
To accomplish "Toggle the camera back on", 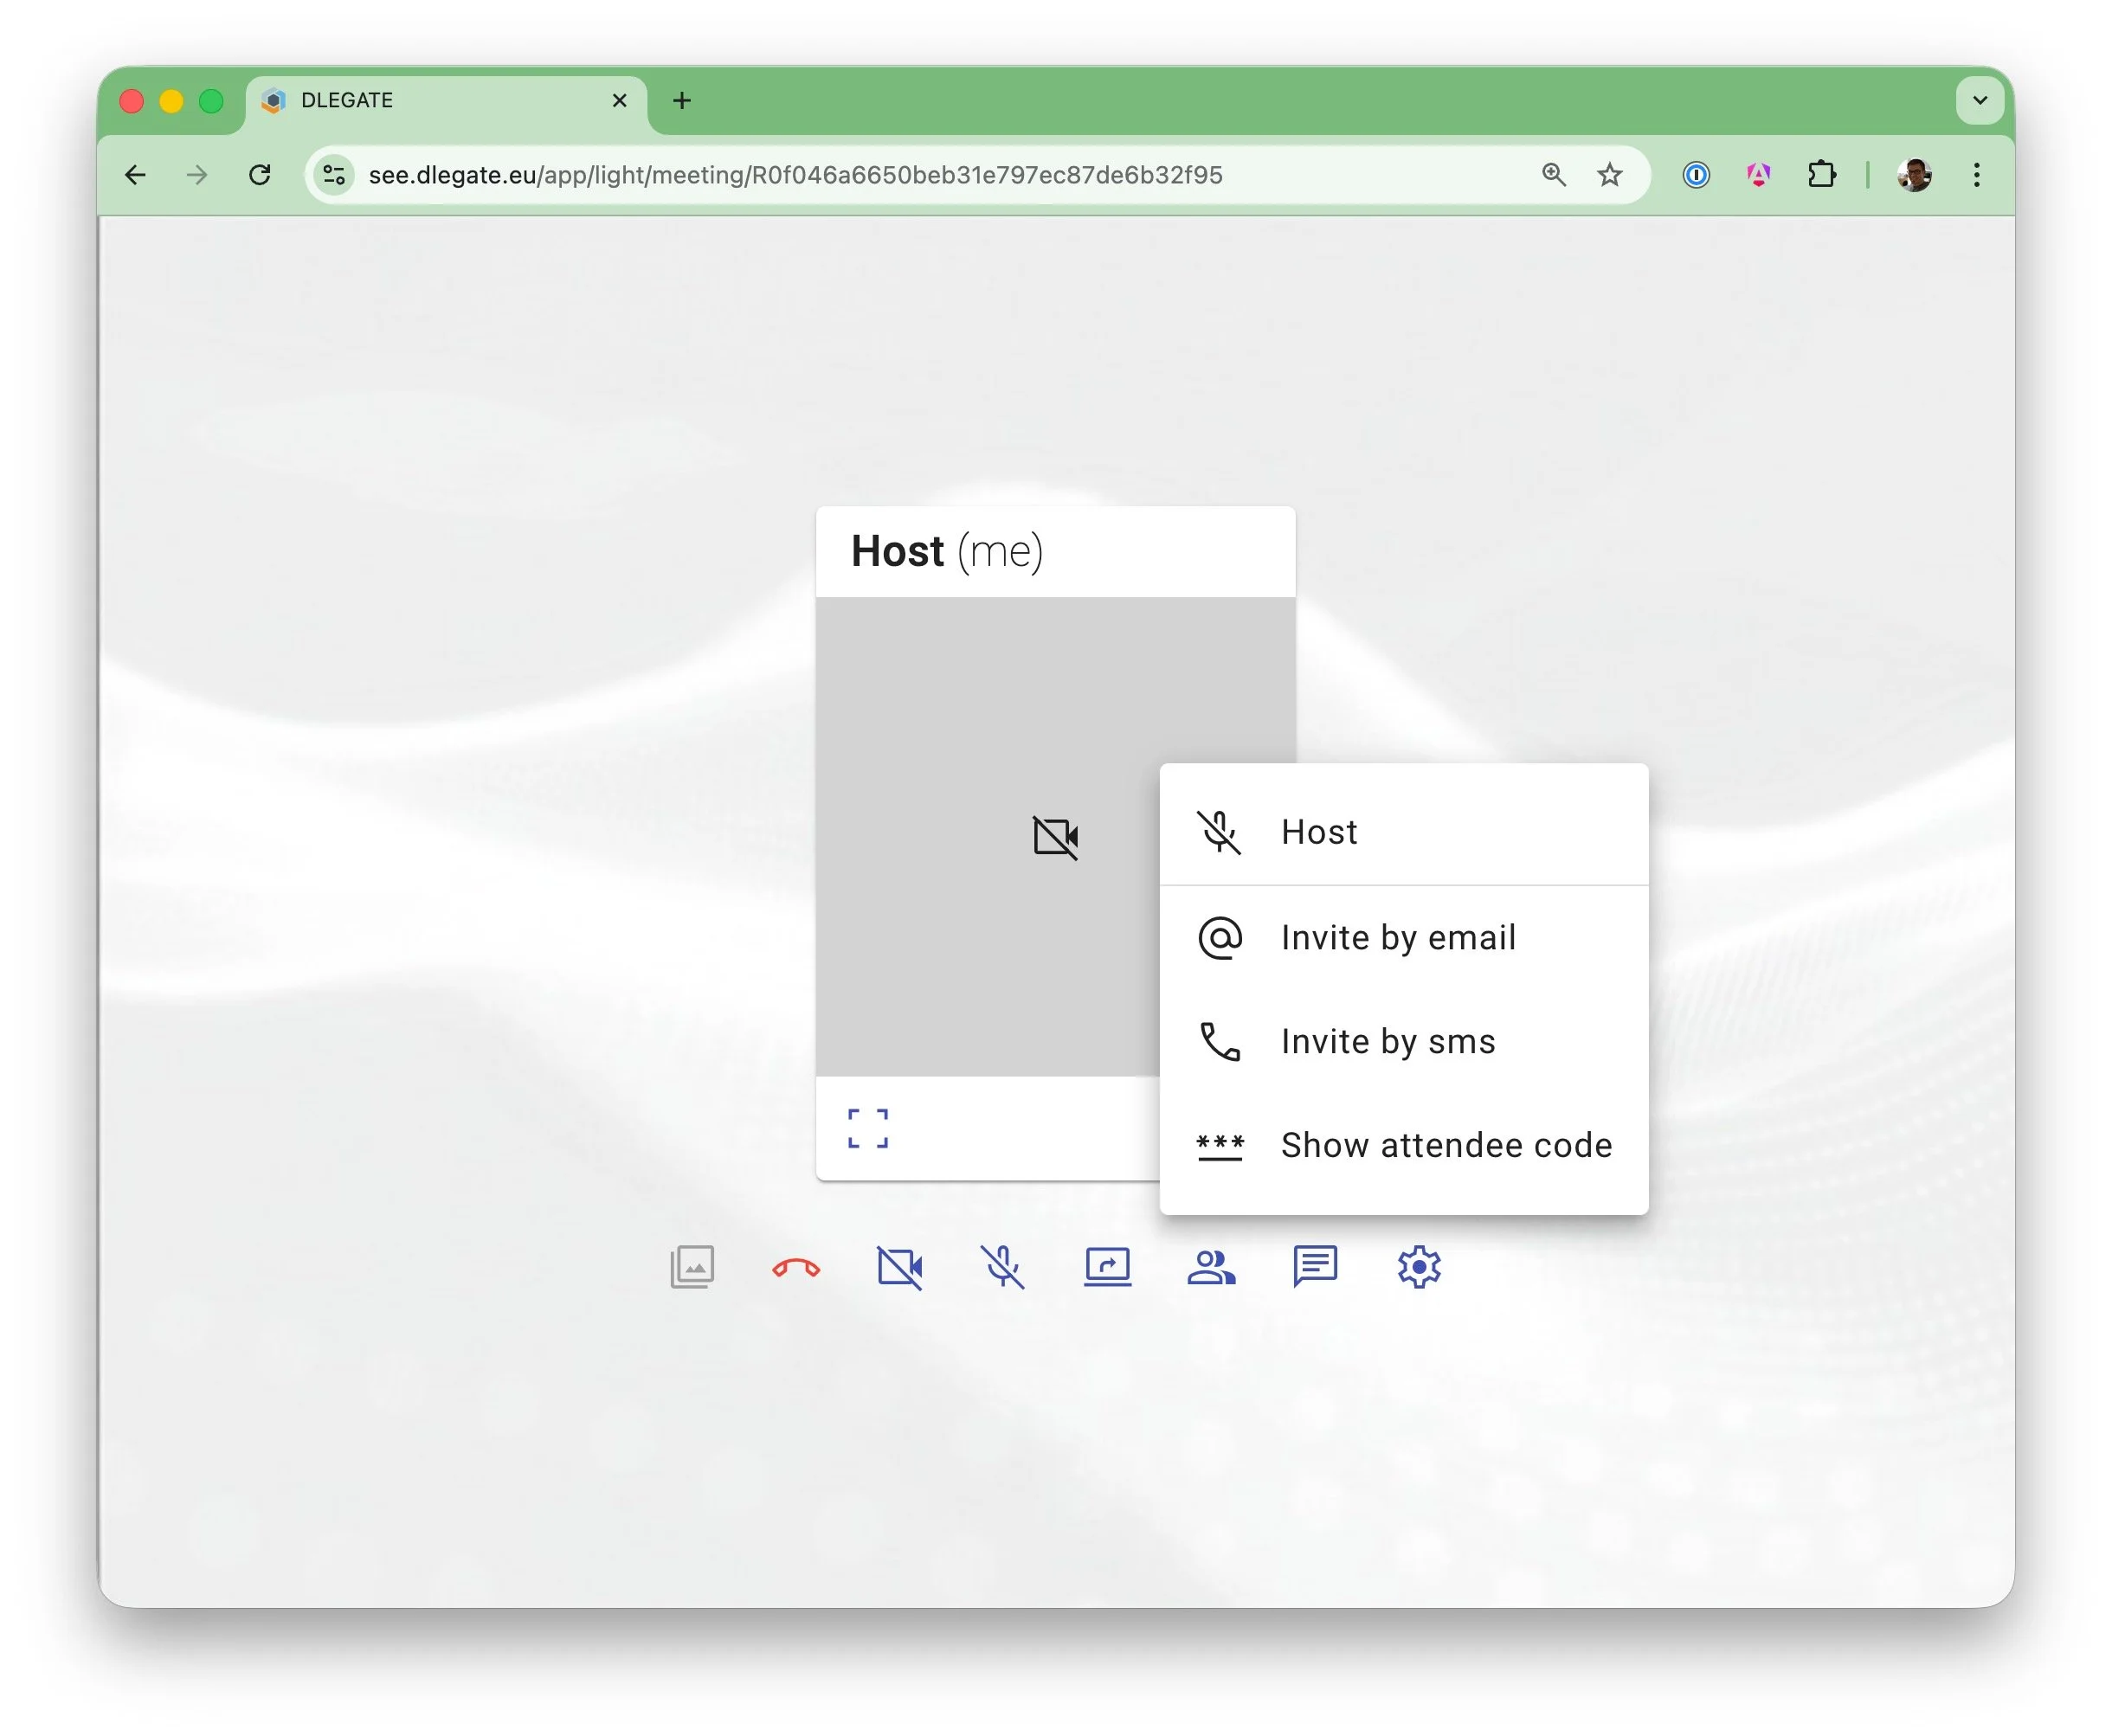I will [x=901, y=1267].
